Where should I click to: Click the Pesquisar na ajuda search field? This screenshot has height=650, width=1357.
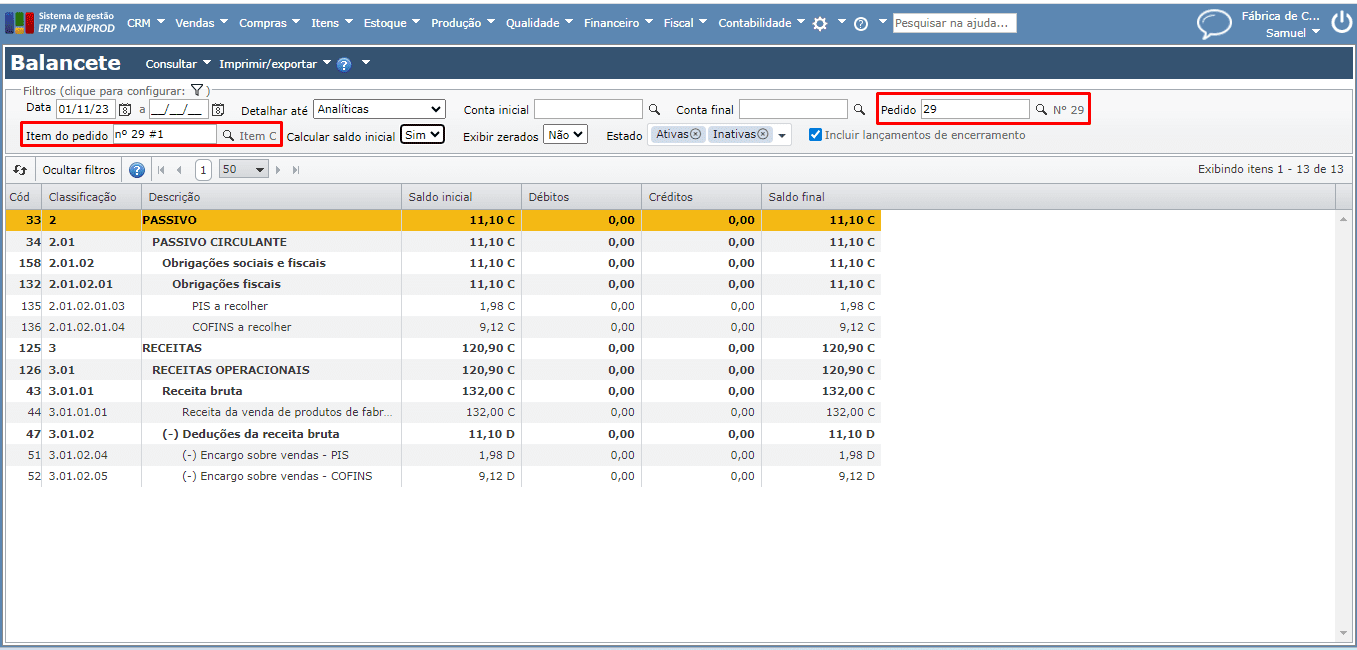pyautogui.click(x=954, y=23)
